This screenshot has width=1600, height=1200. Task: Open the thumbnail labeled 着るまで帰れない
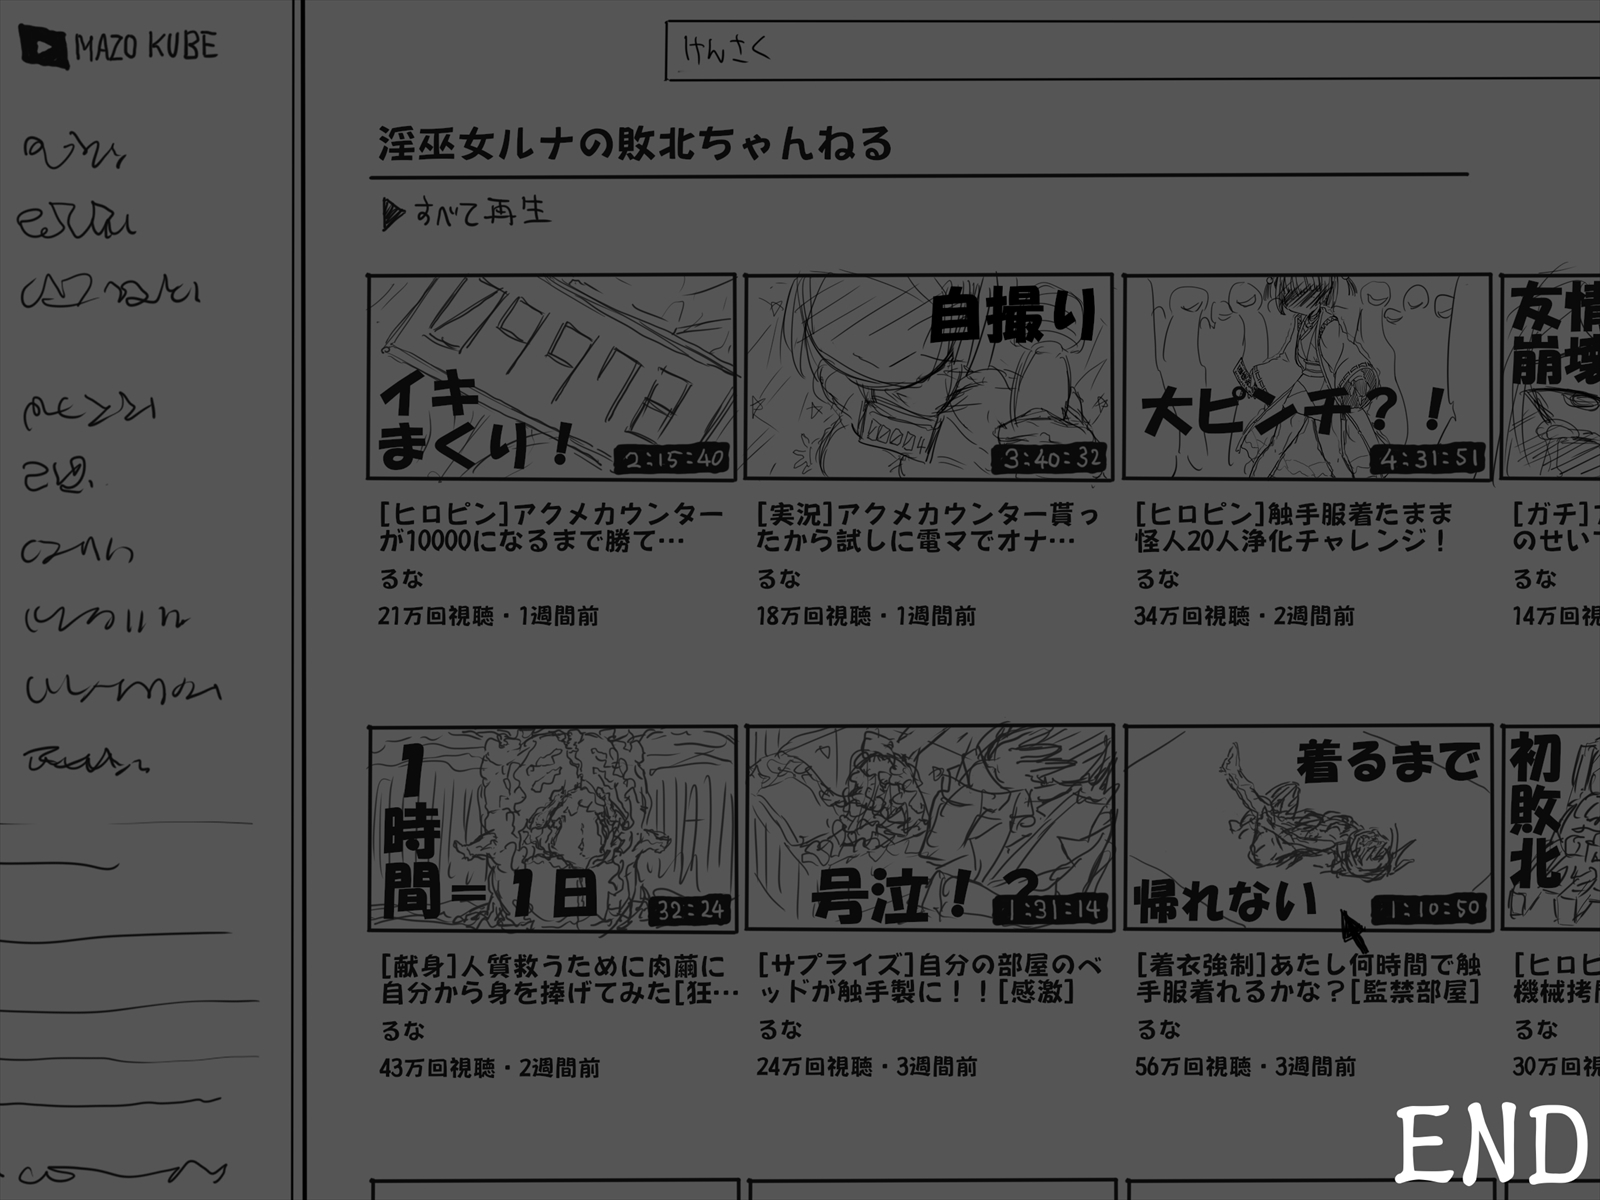(1306, 828)
